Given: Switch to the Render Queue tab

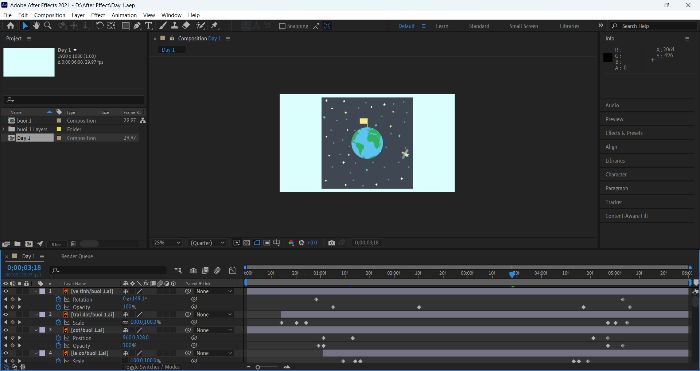Looking at the screenshot, I should pos(77,256).
